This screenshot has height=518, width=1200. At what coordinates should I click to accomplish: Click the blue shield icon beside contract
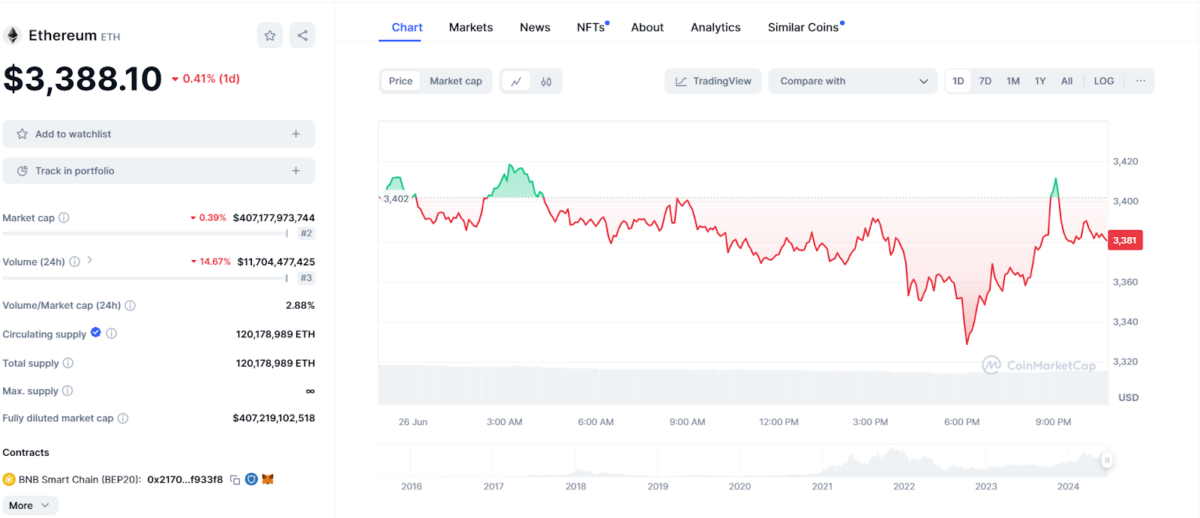[x=252, y=479]
